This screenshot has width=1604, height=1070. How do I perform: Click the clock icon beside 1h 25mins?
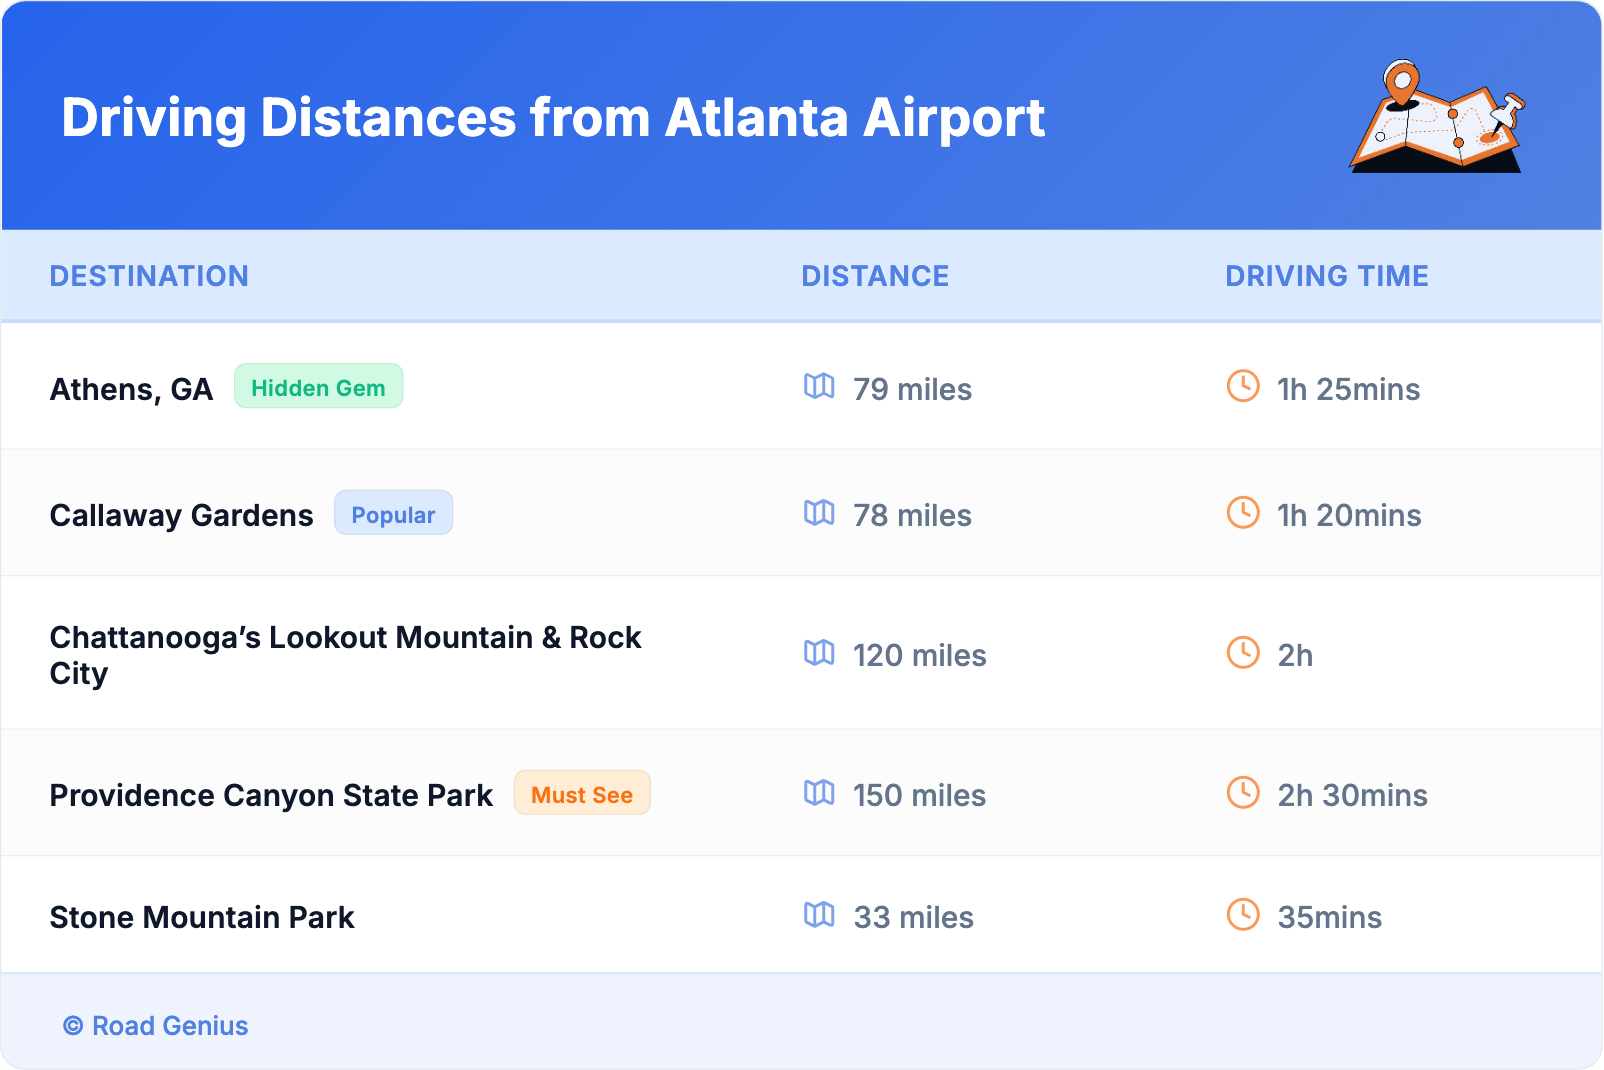pos(1243,386)
